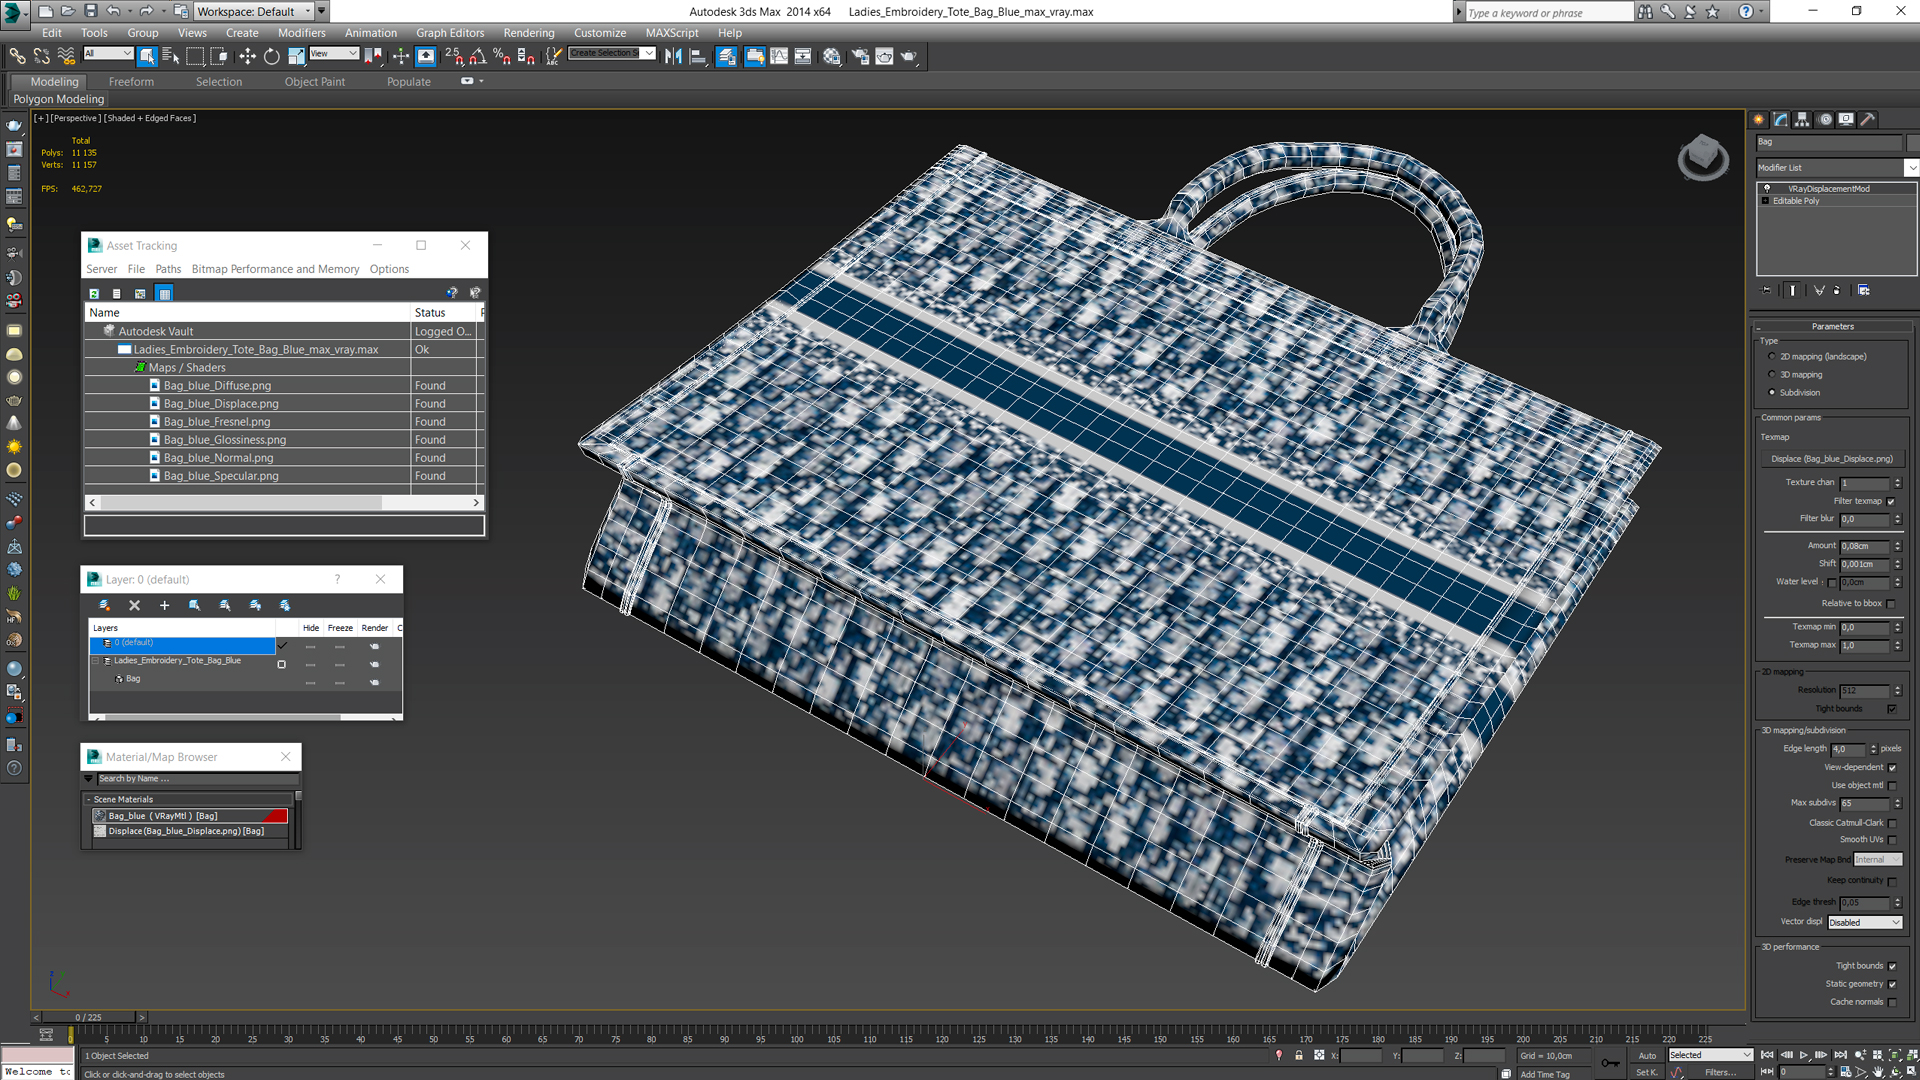Open the Hierarchy command panel tab
The height and width of the screenshot is (1080, 1920).
(1802, 119)
